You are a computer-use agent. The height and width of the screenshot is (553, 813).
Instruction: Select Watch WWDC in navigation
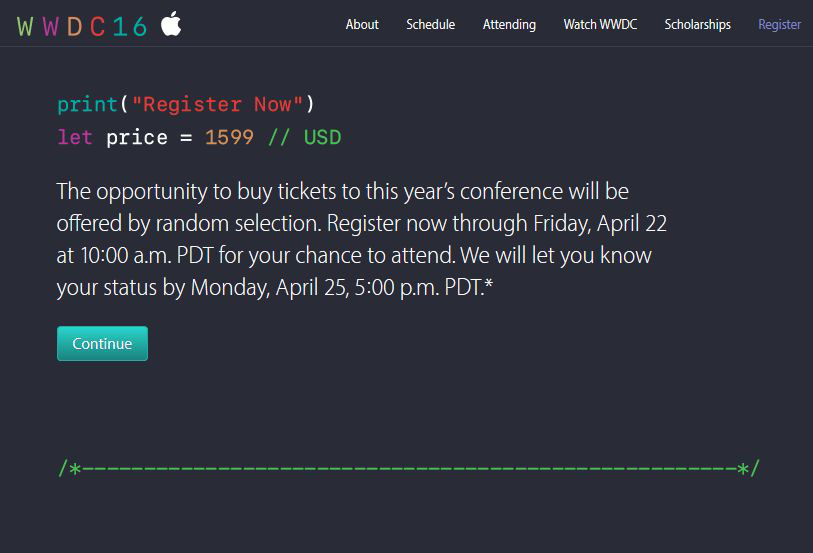(600, 24)
